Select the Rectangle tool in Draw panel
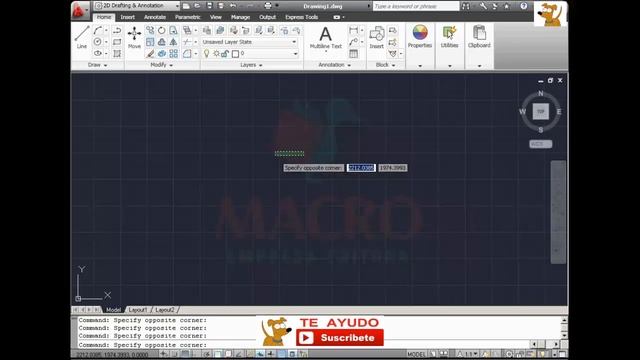Image resolution: width=640 pixels, height=360 pixels. point(117,42)
